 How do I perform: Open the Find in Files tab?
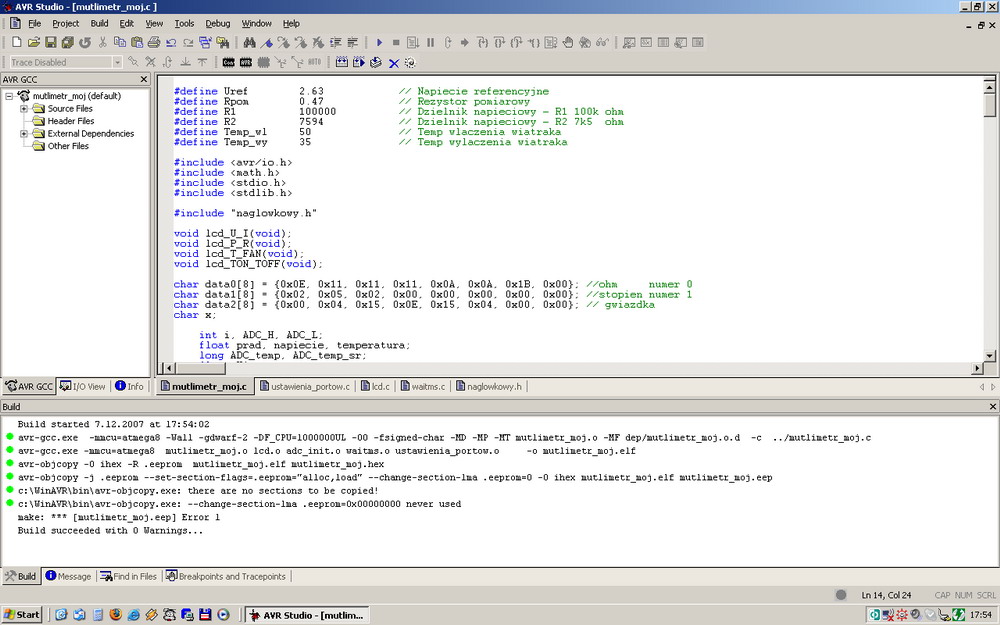[x=129, y=577]
